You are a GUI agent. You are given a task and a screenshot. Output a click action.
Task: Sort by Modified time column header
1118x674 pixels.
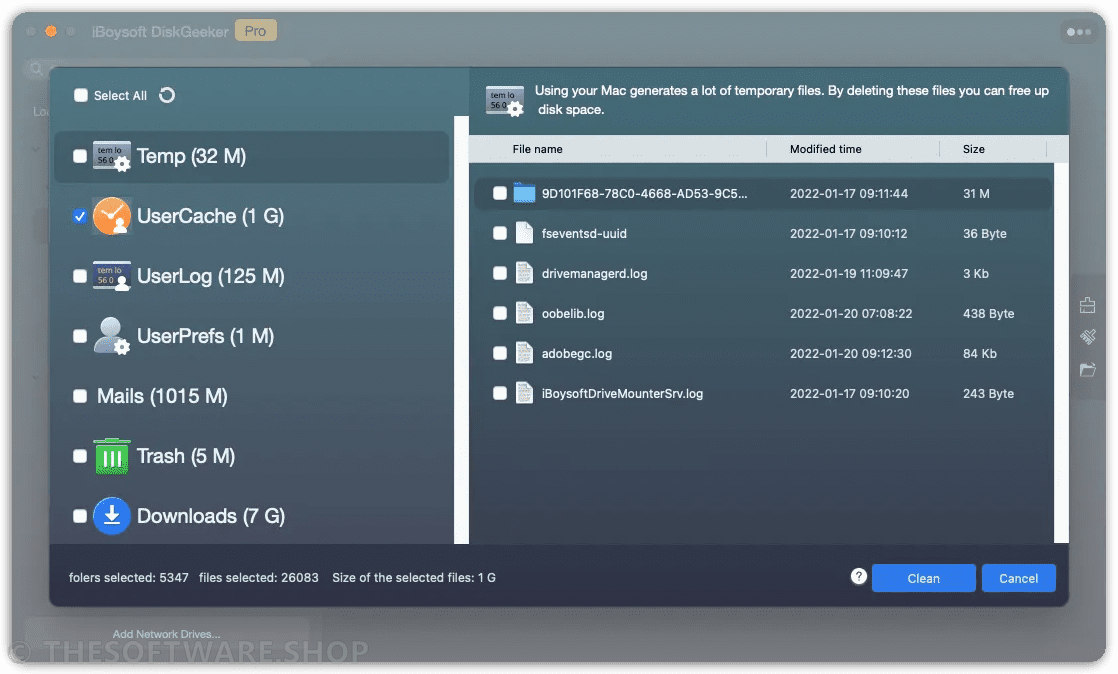826,148
